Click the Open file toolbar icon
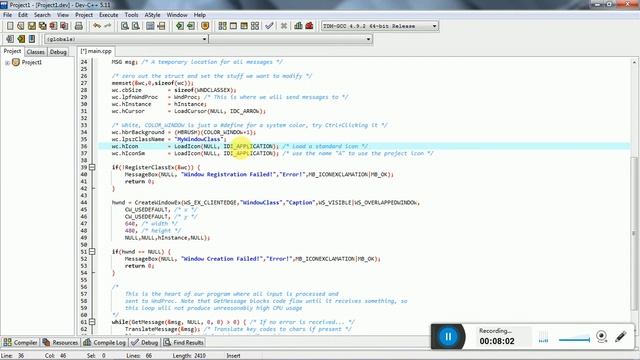Screen dimensions: 640x360 [21, 26]
